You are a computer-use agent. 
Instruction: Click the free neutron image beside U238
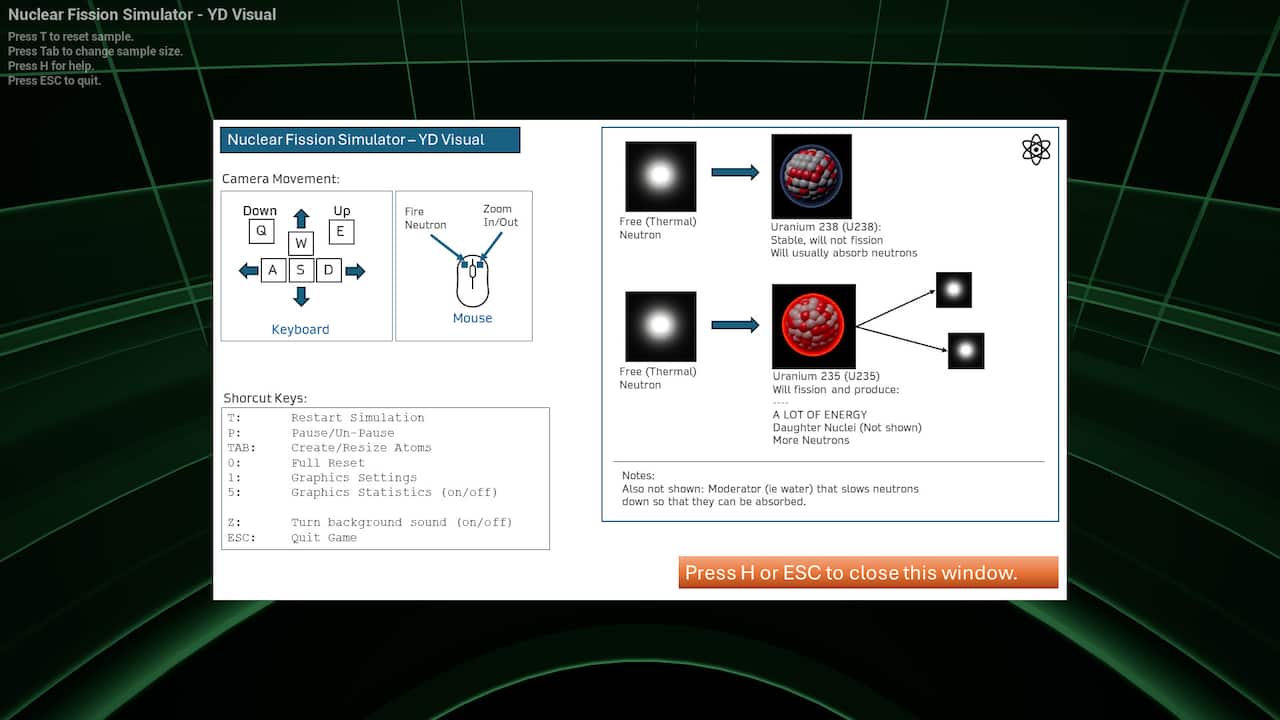660,176
